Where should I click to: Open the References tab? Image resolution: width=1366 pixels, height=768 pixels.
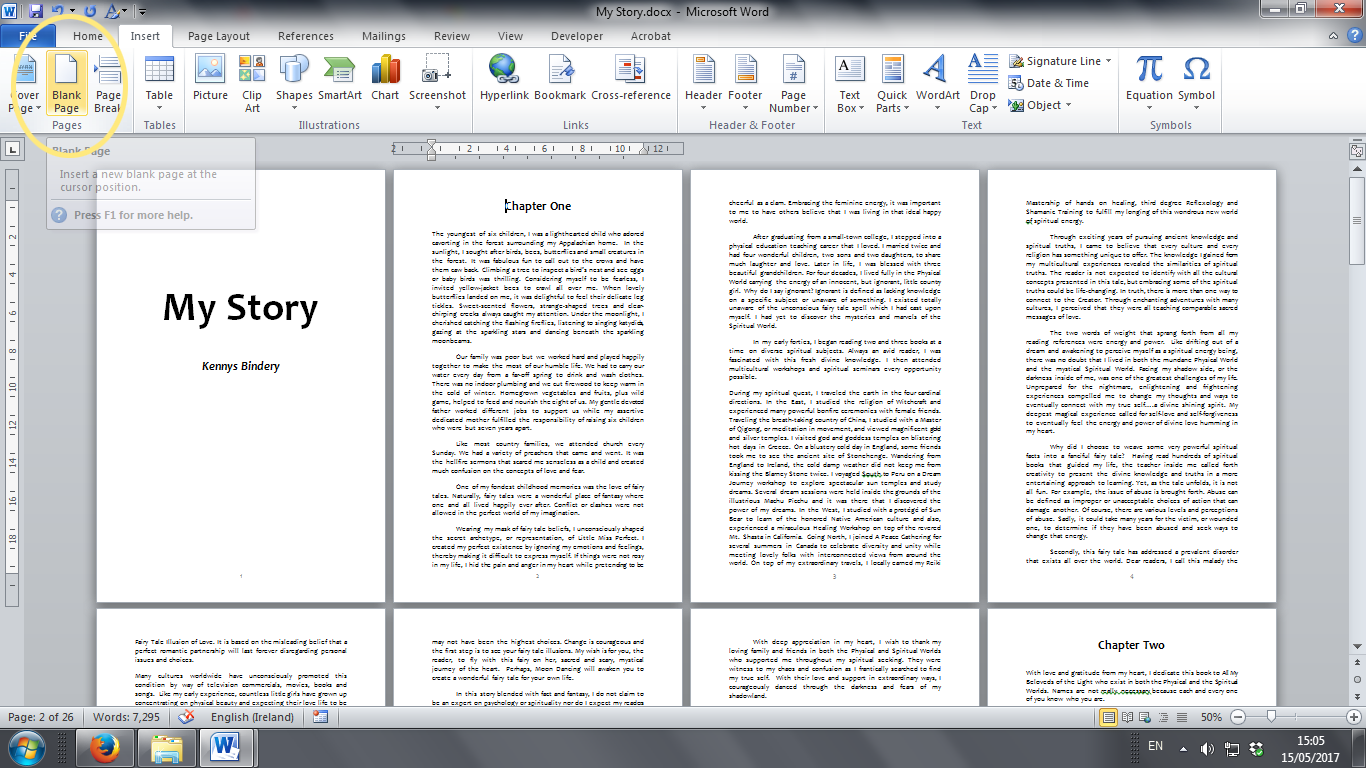pos(306,36)
